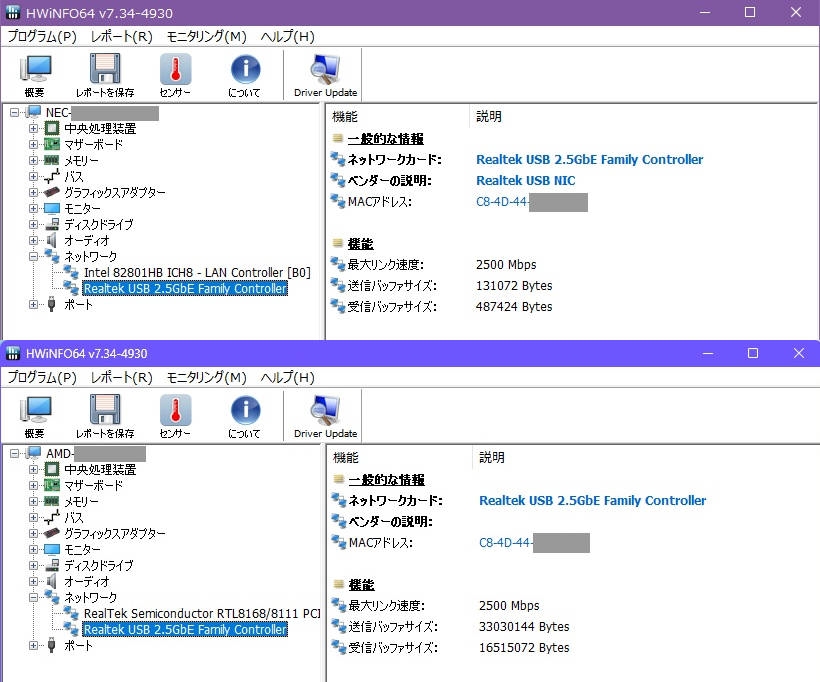This screenshot has width=820, height=682.
Task: Expand オーディオ in the AMD tree
Action: pos(33,582)
